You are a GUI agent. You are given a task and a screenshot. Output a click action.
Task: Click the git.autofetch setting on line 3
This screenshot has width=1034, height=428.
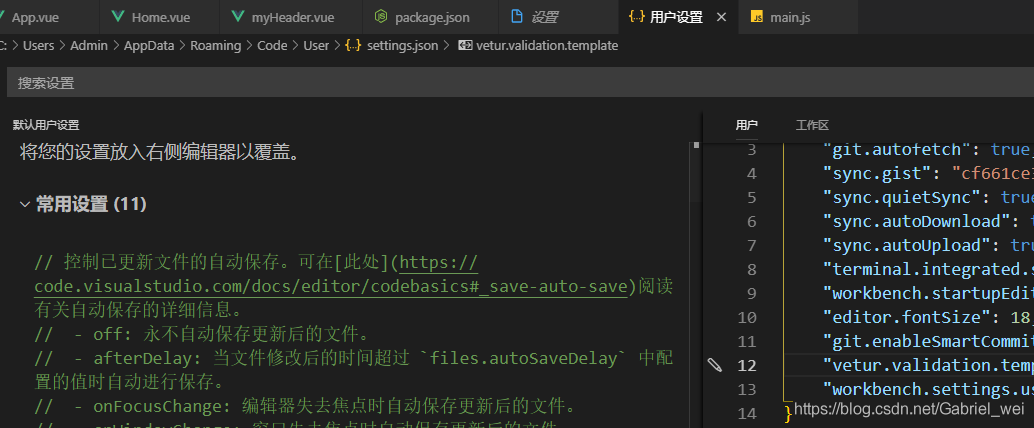click(928, 150)
